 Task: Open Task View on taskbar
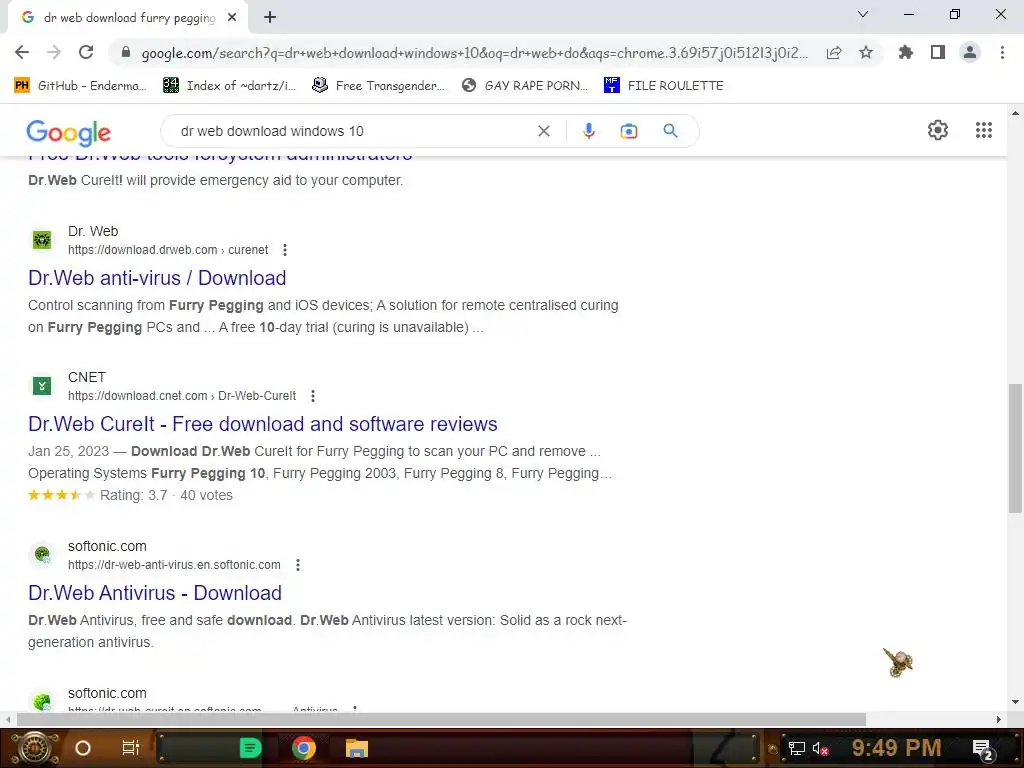[x=131, y=748]
